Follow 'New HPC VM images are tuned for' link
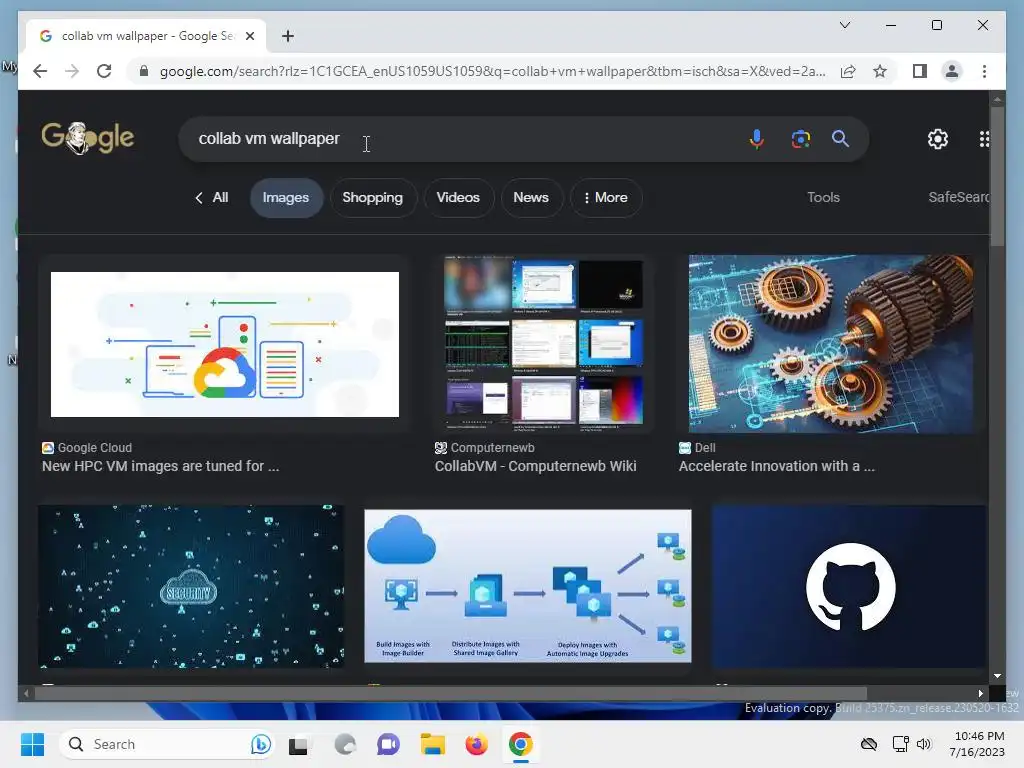This screenshot has width=1024, height=768. (x=161, y=466)
